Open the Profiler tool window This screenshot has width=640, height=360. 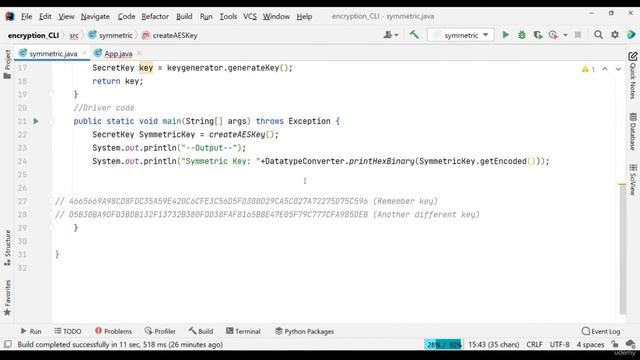[160, 331]
